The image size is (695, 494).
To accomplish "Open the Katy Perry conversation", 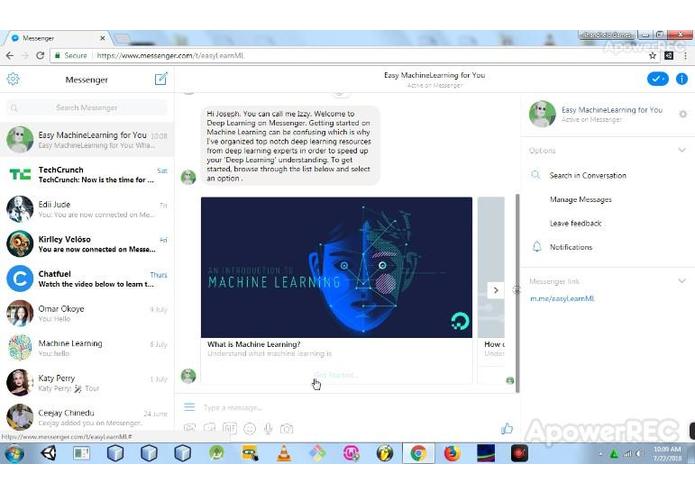I will click(x=87, y=383).
